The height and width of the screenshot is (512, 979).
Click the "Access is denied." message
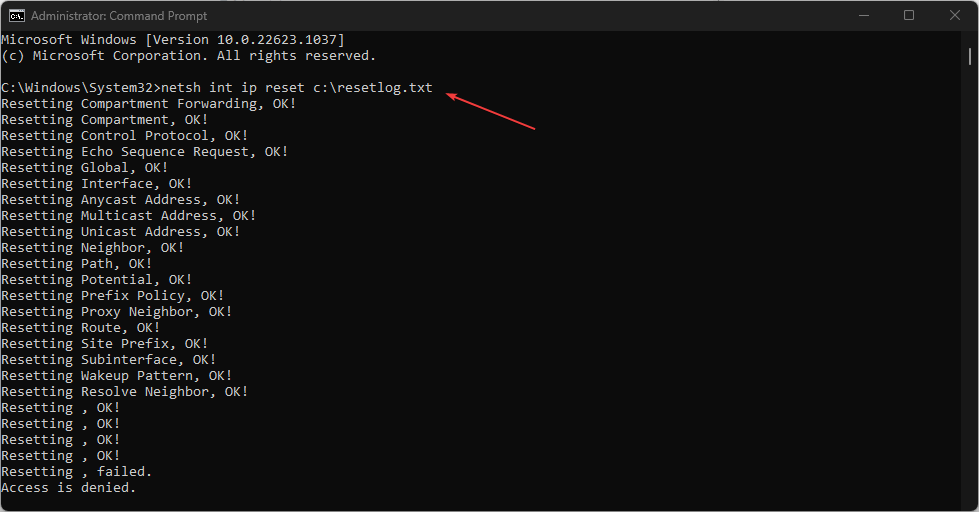click(x=68, y=488)
